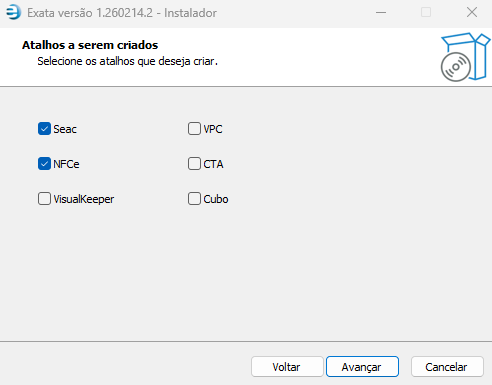Click the Avançar button to continue
This screenshot has width=492, height=385.
click(x=362, y=367)
